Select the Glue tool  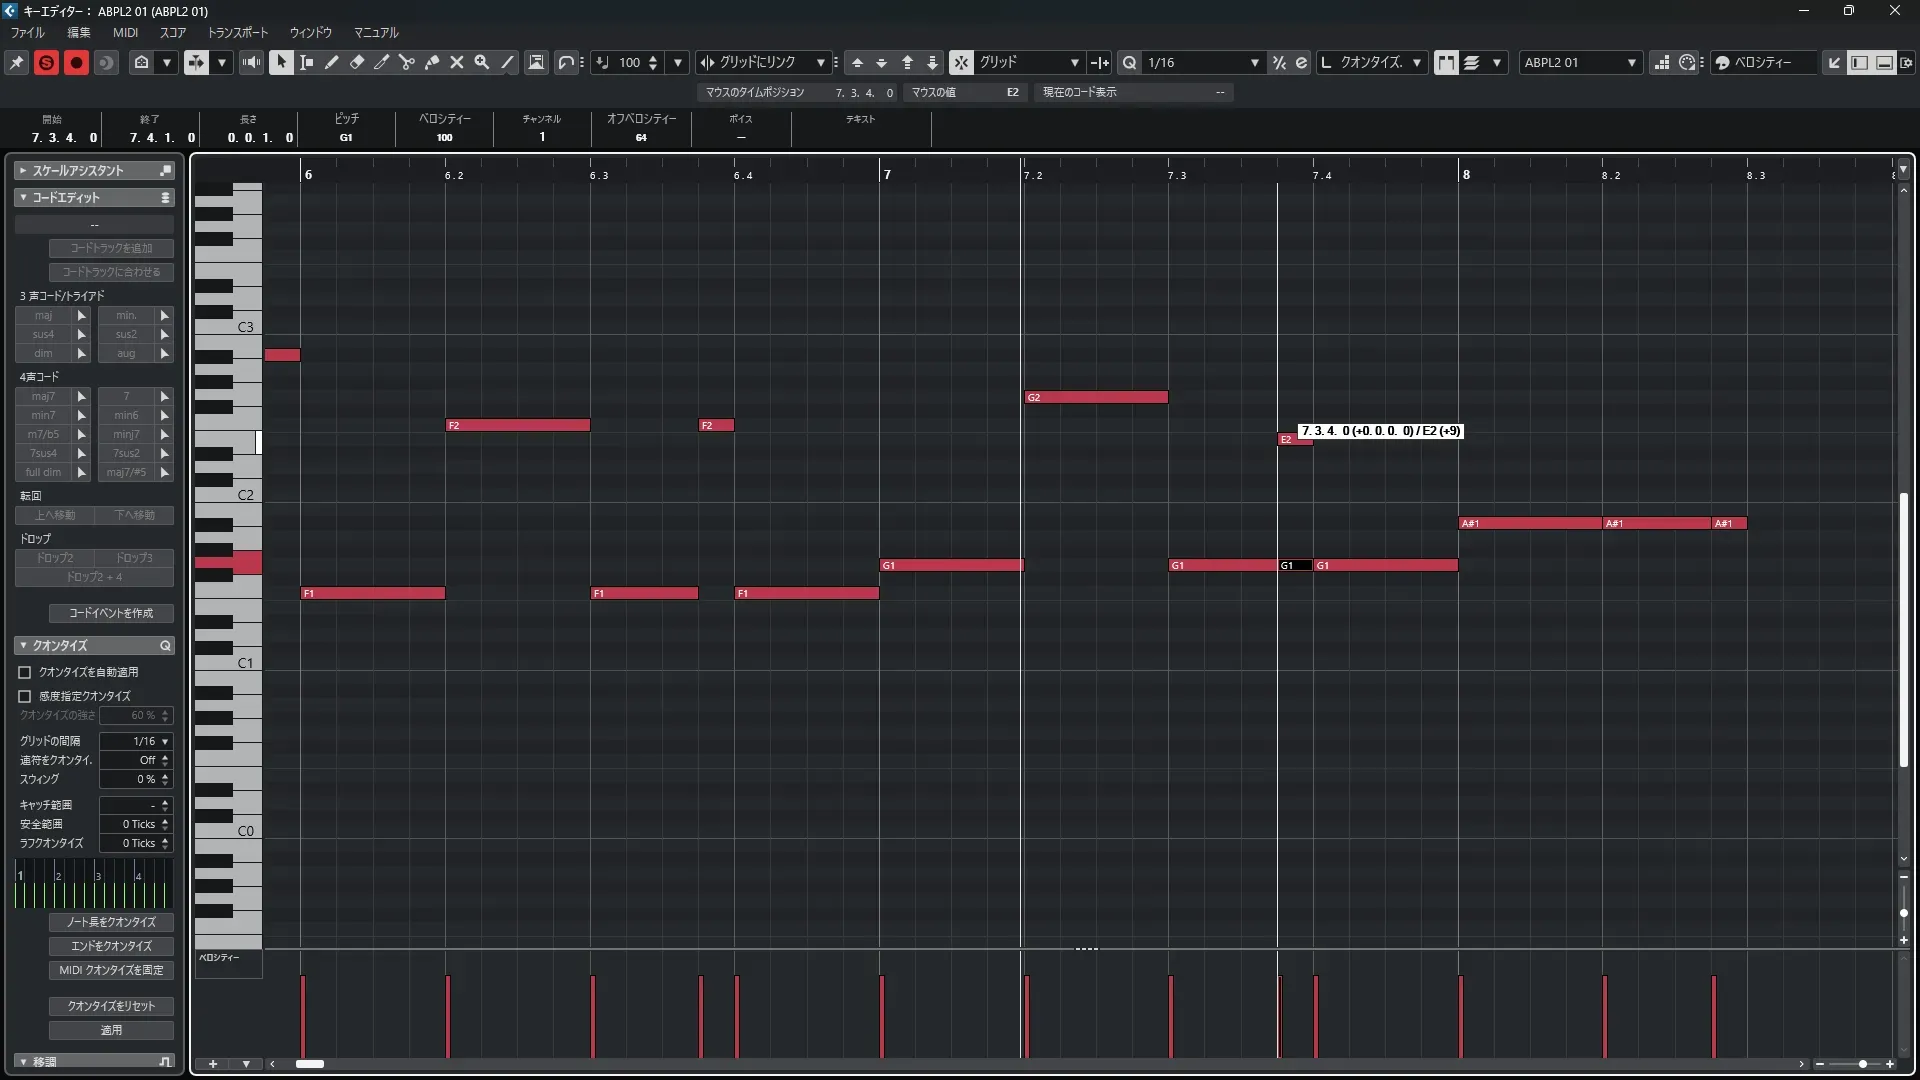432,62
